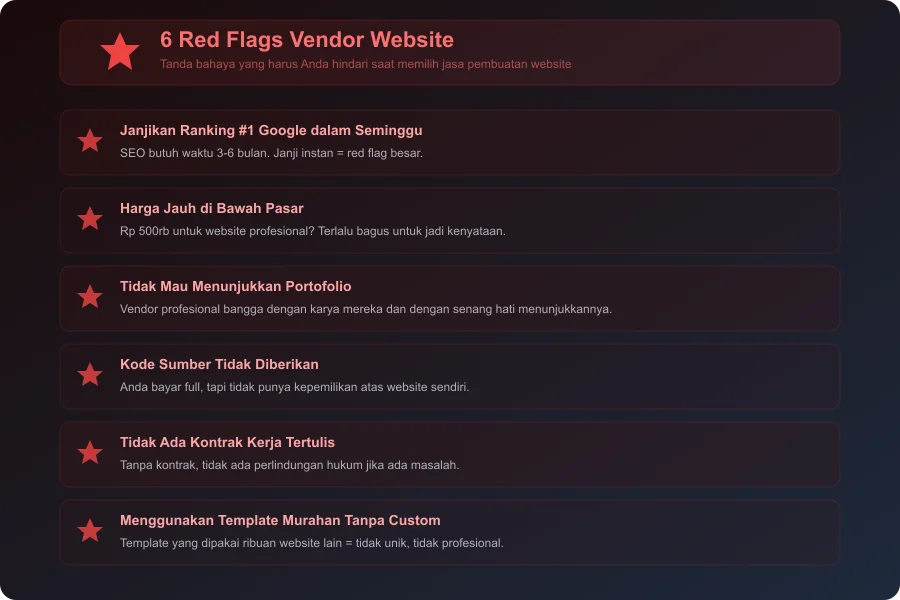Select the text 'SEO butuh waktu 3-6 bulan'
The width and height of the screenshot is (900, 600).
(271, 153)
